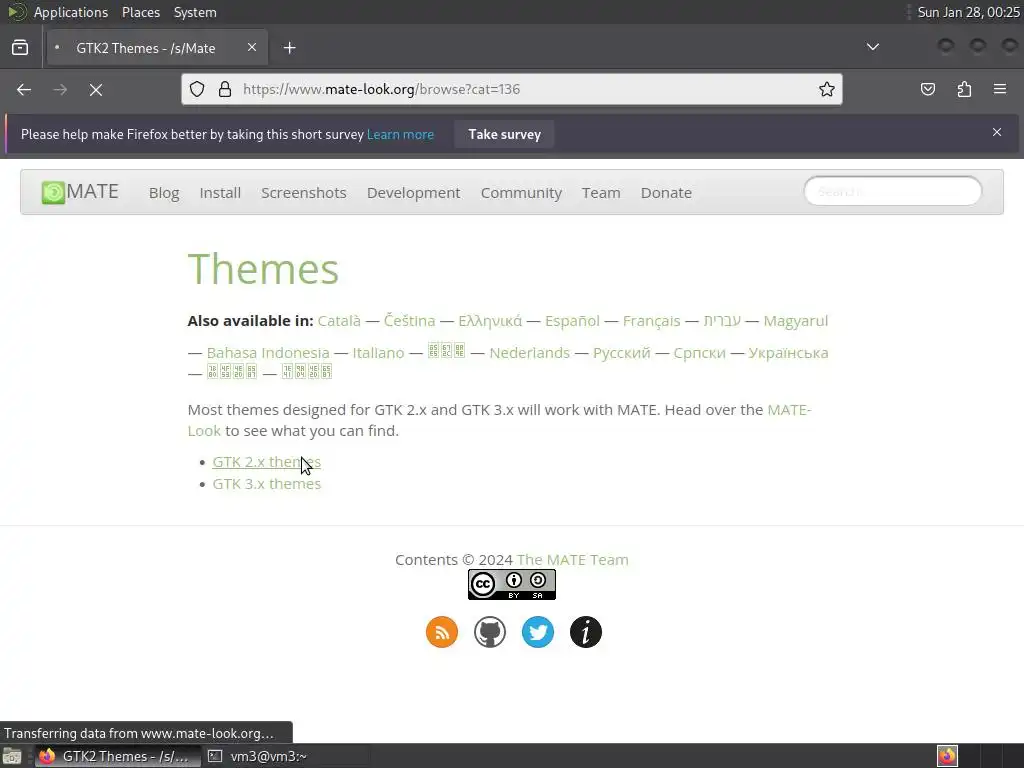Screen dimensions: 1024x768
Task: Open The MATE Team footer link
Action: tap(573, 560)
